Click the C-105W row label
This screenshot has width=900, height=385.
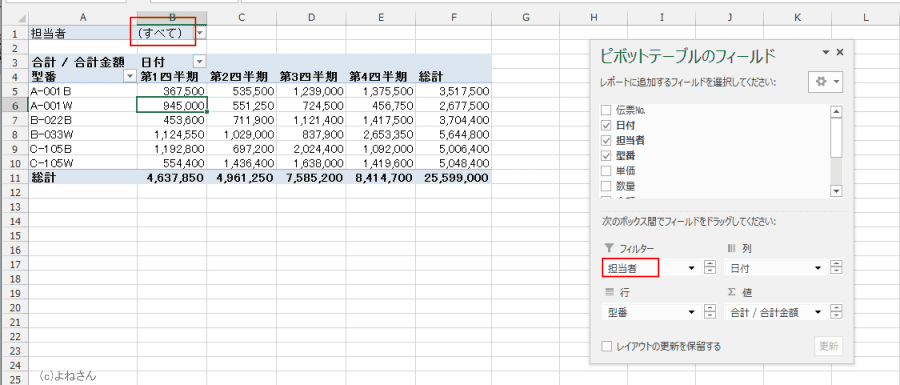point(83,163)
